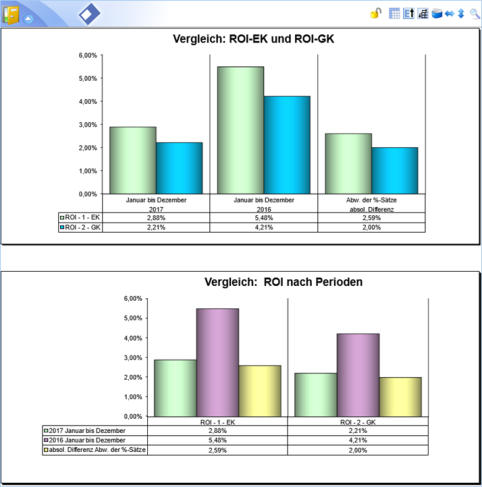This screenshot has height=487, width=482.
Task: Click the chart-and-table layout icon
Action: click(x=423, y=13)
